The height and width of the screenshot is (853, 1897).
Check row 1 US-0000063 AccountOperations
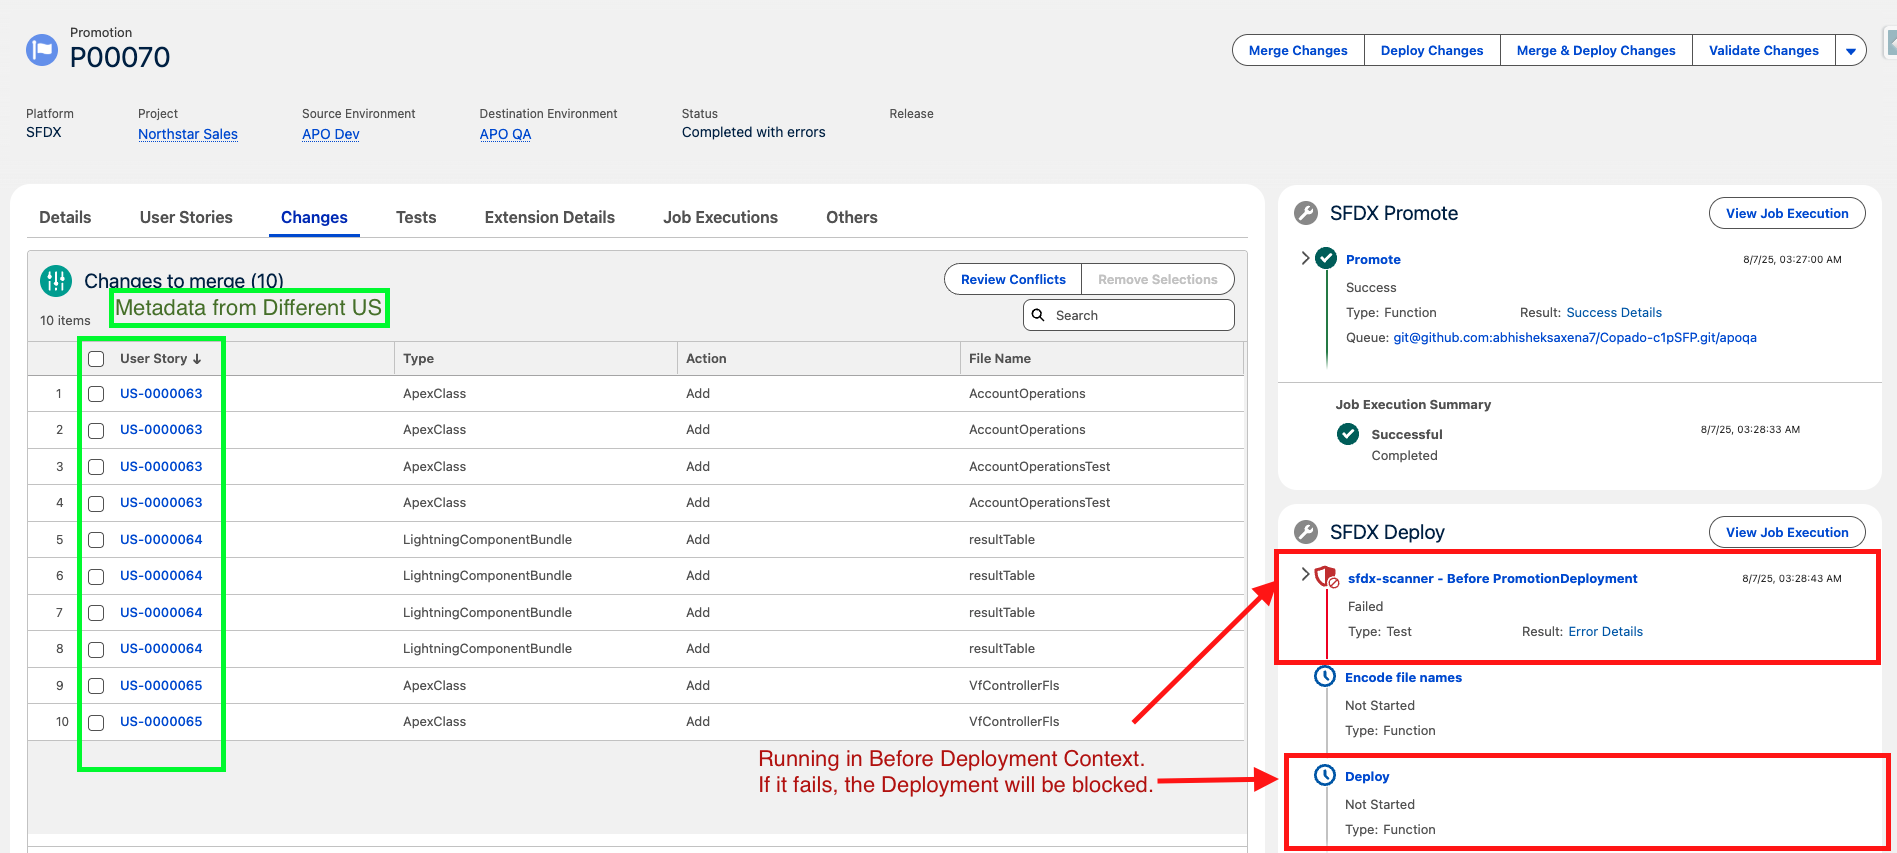click(x=96, y=394)
